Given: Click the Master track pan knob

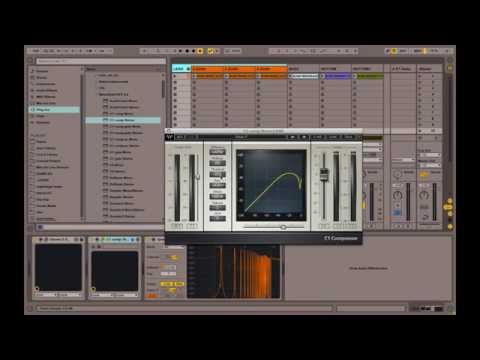Looking at the screenshot, I should click(424, 195).
